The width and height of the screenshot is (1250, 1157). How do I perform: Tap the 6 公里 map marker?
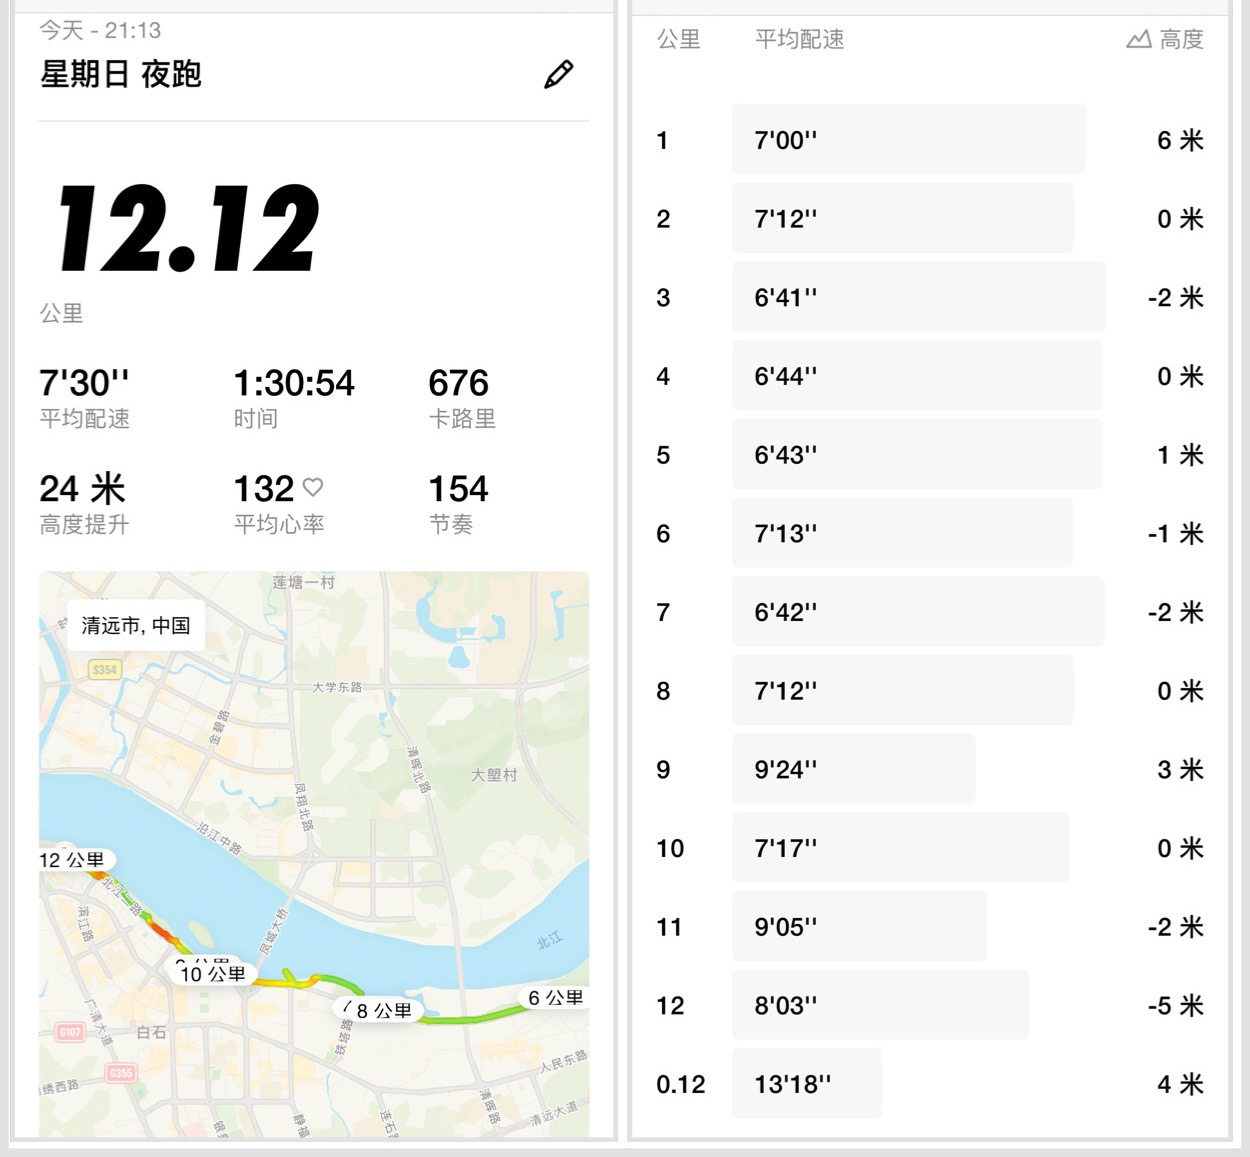tap(555, 998)
